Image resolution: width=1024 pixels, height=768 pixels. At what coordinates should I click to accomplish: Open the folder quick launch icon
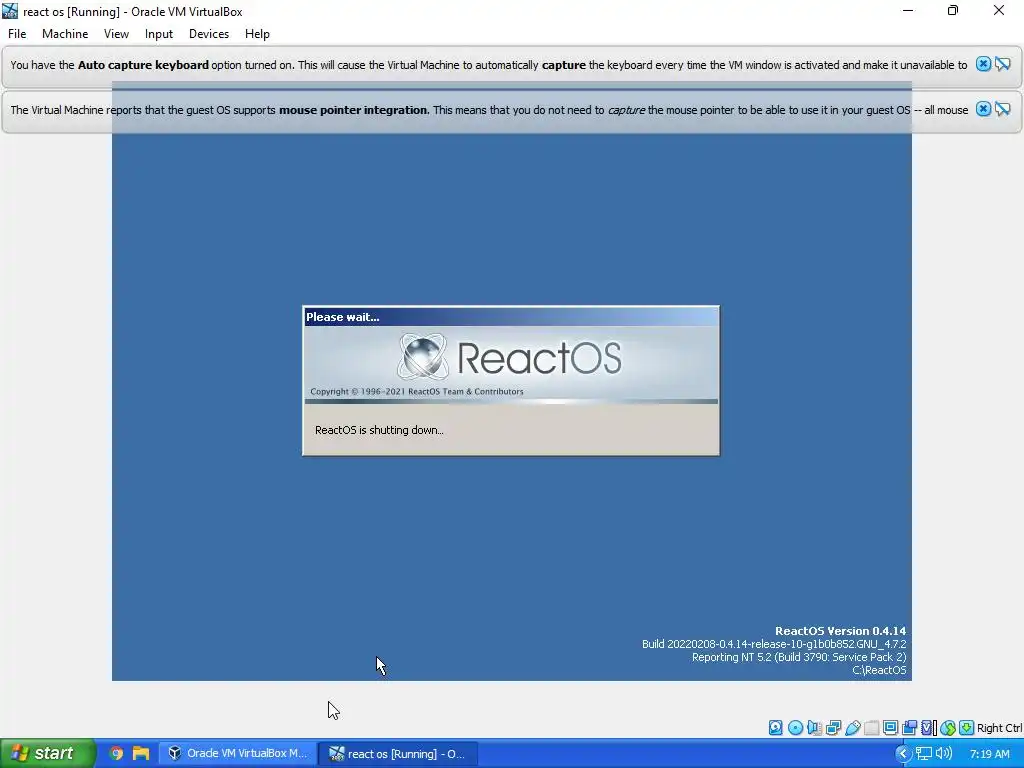pyautogui.click(x=140, y=753)
